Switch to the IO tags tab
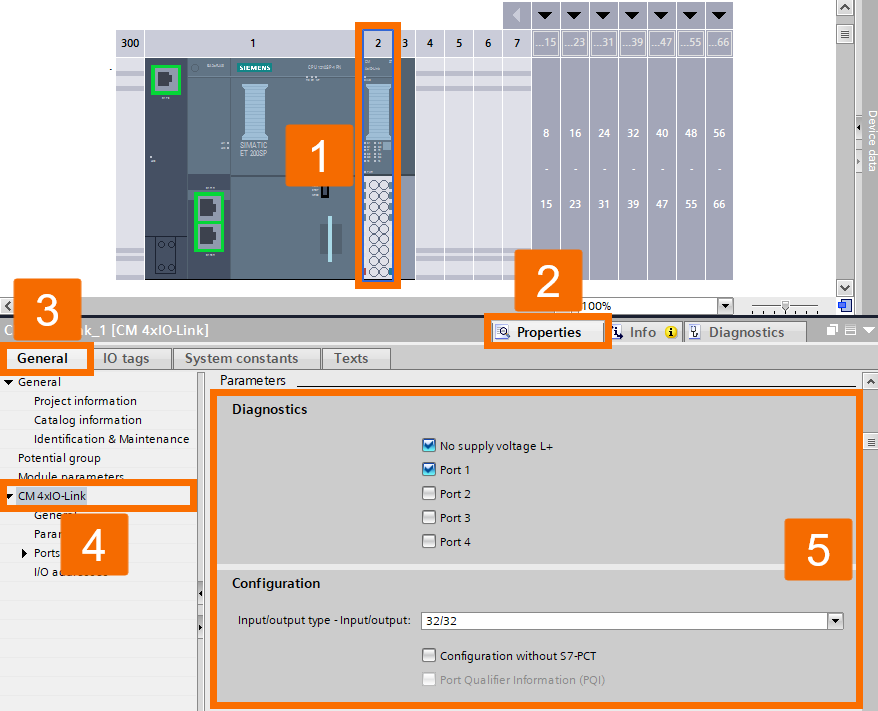This screenshot has width=878, height=711. pyautogui.click(x=126, y=358)
